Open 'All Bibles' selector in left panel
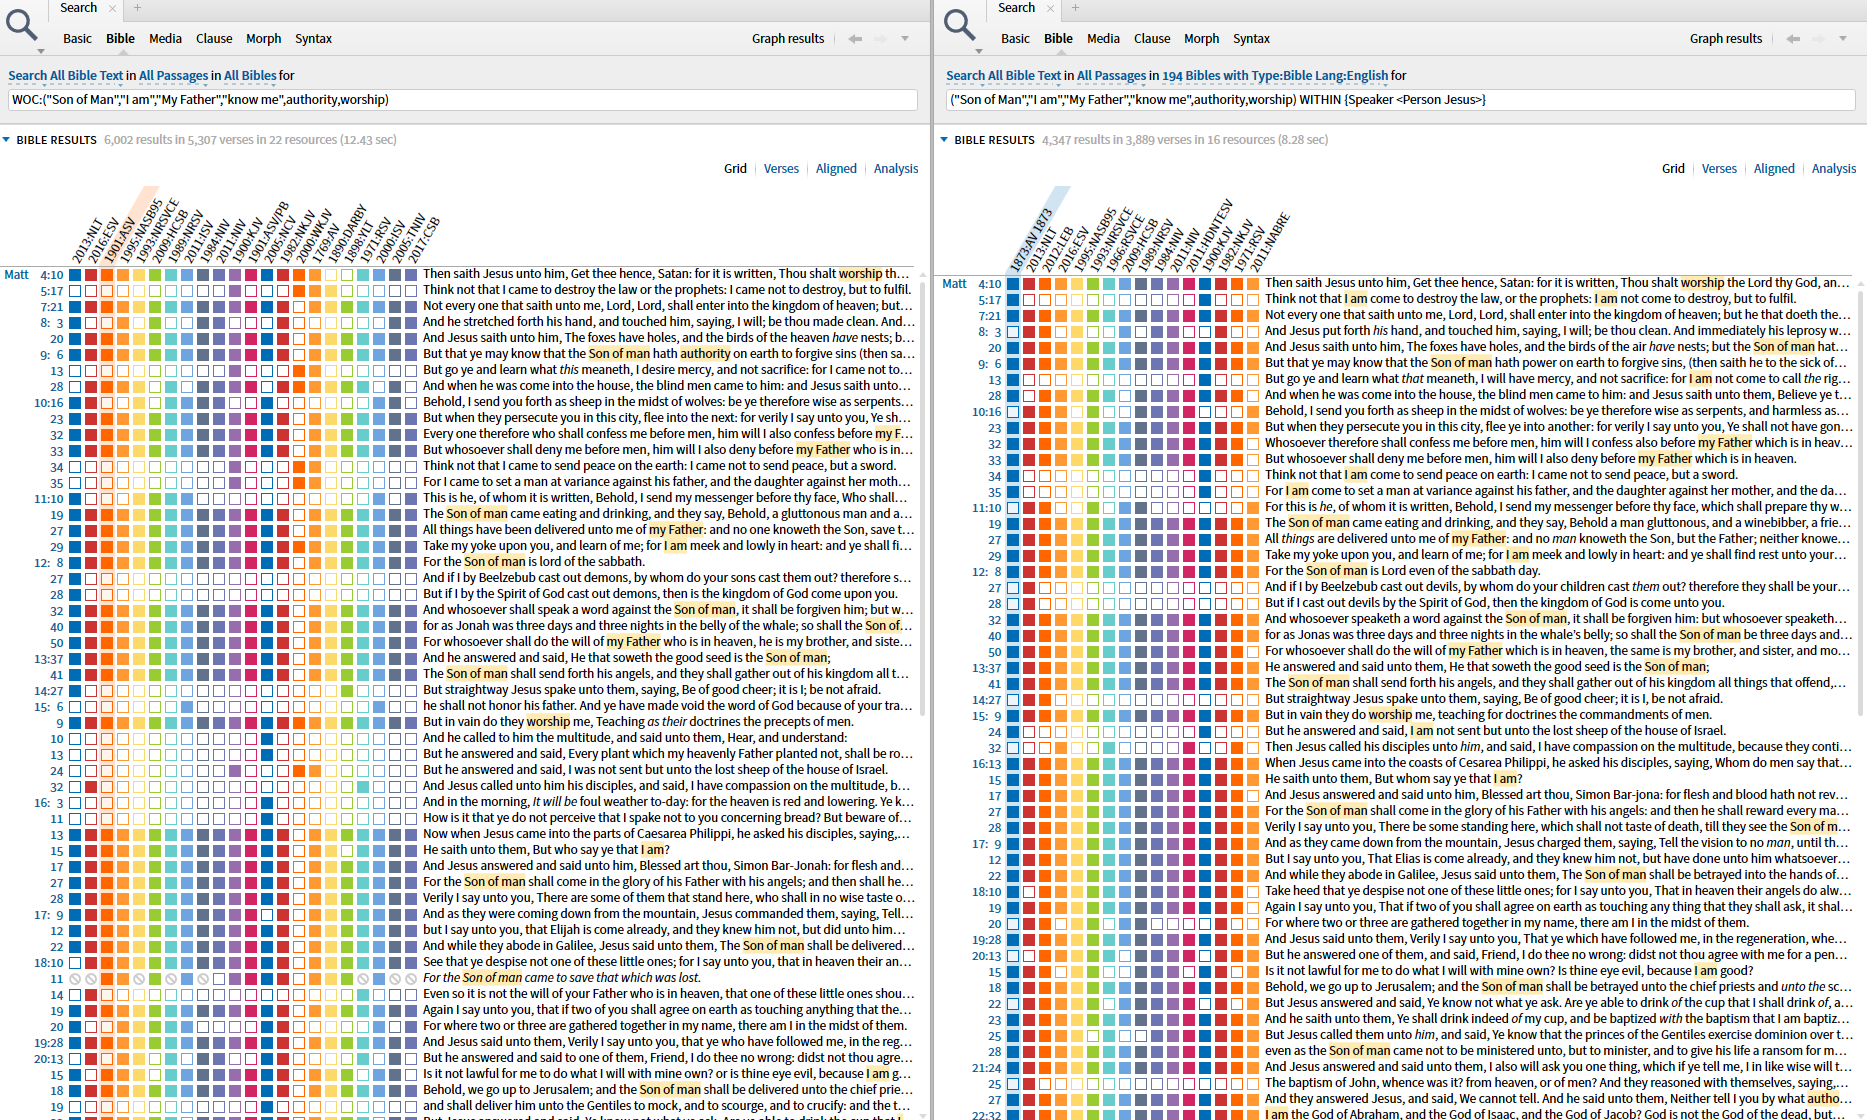The image size is (1867, 1120). click(x=250, y=76)
